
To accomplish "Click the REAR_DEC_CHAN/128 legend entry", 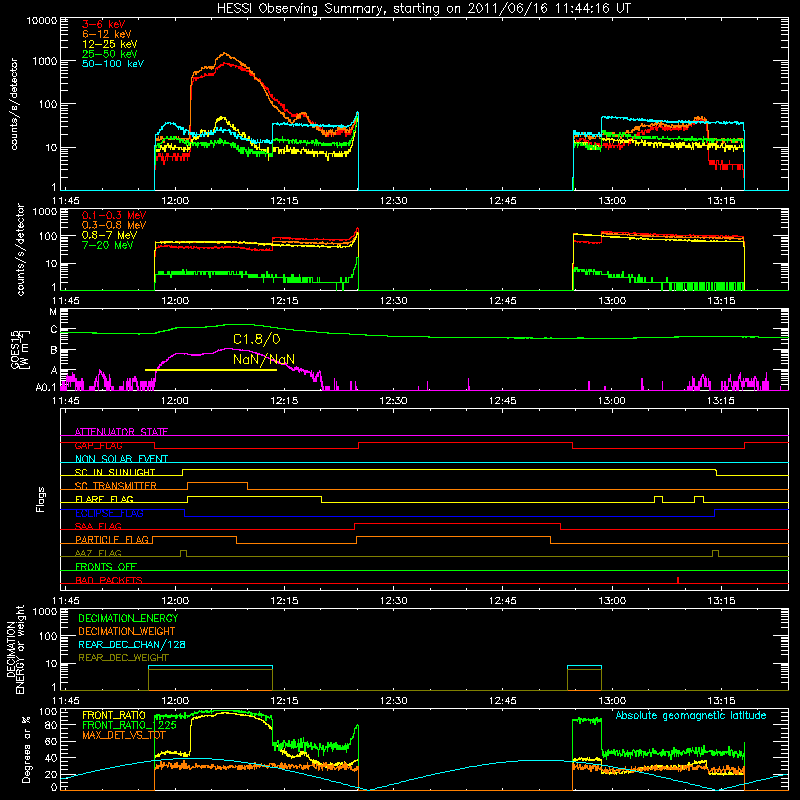I will [132, 644].
